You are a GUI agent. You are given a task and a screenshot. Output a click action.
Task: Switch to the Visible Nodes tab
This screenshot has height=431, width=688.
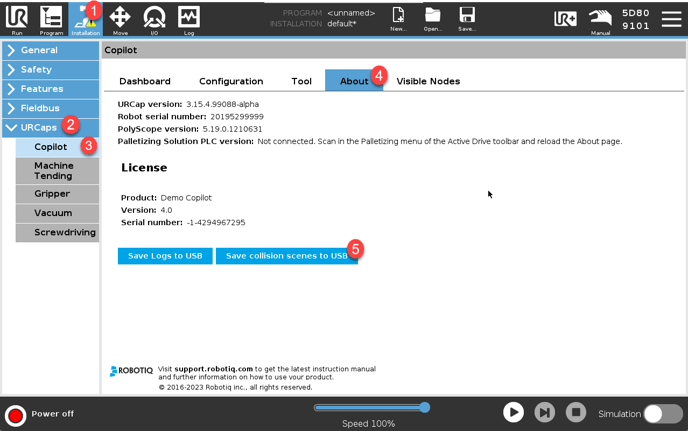[428, 81]
